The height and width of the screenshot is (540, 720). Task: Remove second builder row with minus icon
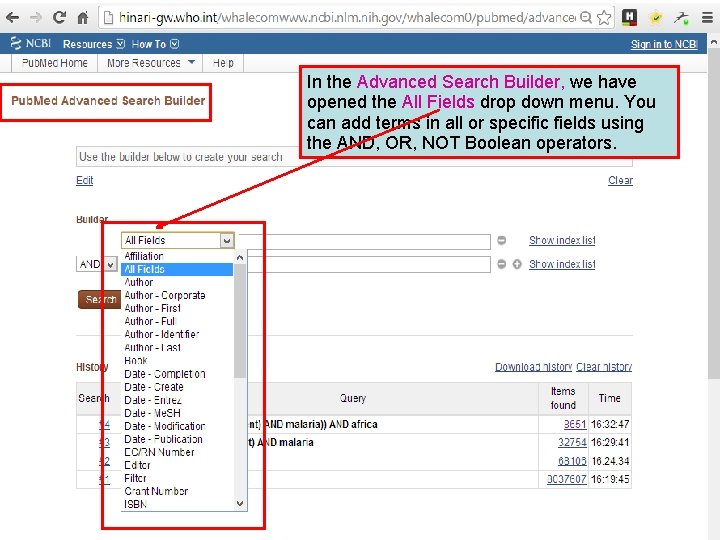501,264
